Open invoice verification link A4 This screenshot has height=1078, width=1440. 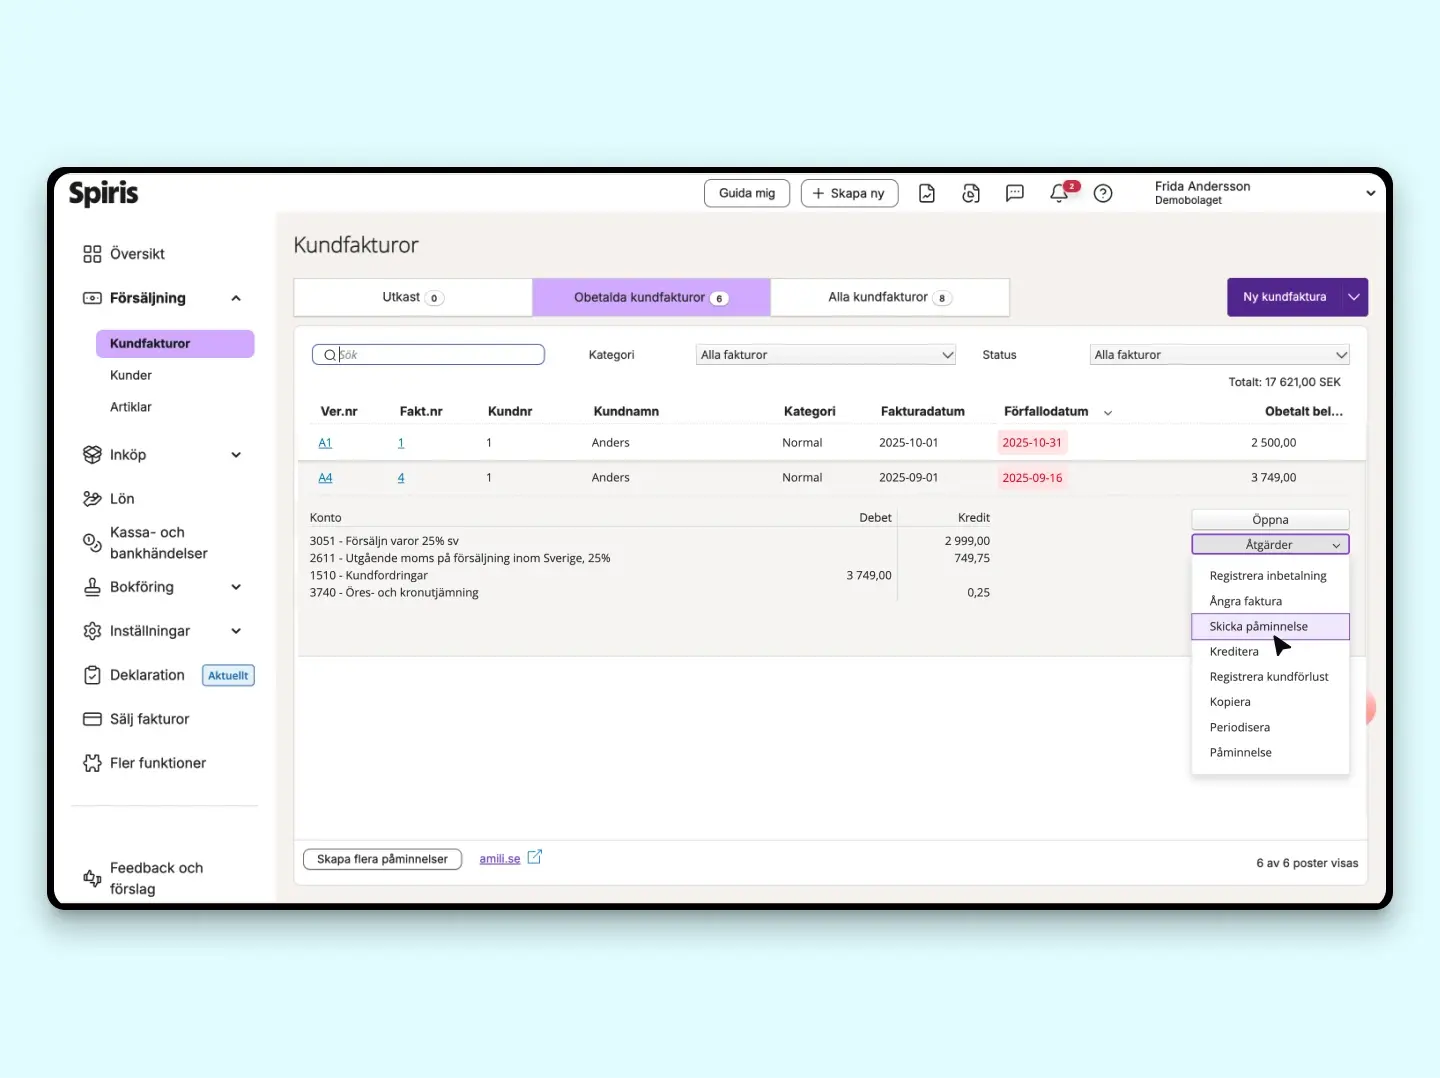click(x=325, y=478)
